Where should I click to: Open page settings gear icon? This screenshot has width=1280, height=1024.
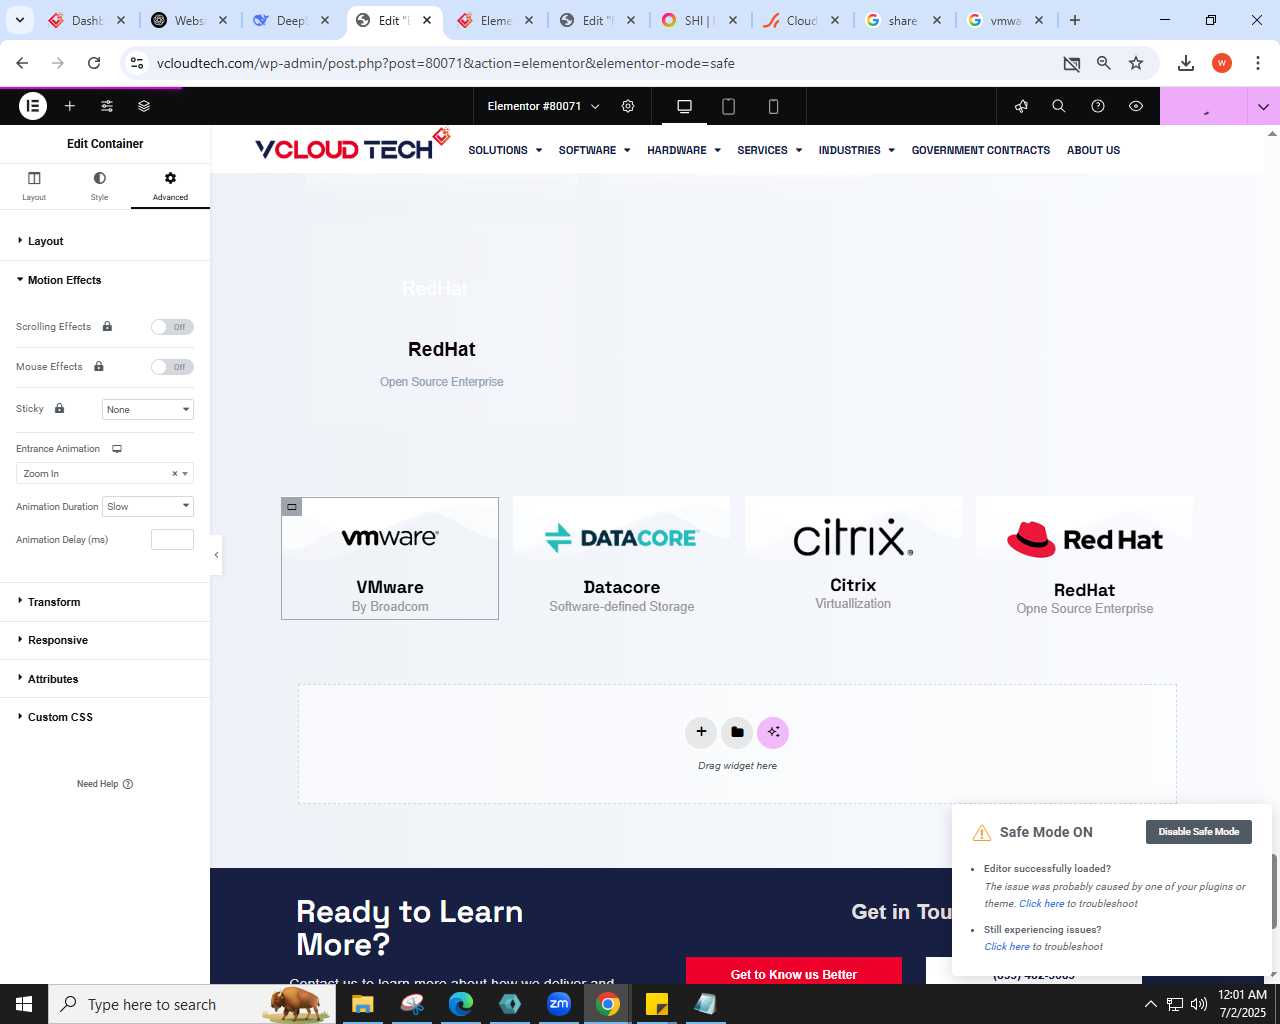[628, 106]
